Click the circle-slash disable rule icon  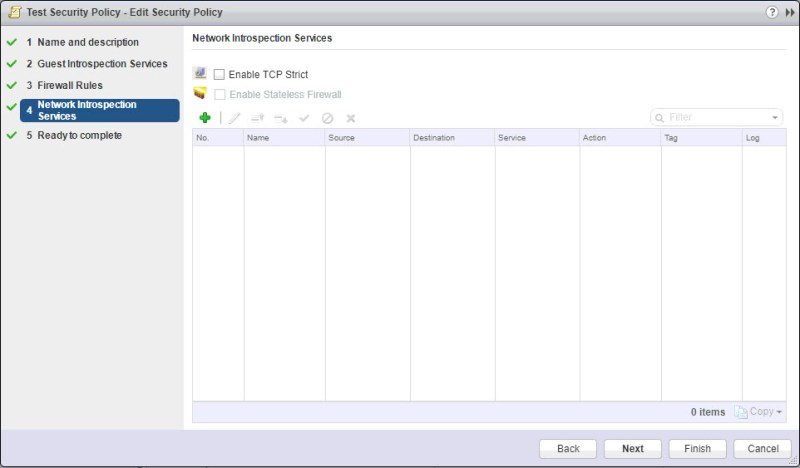point(327,118)
